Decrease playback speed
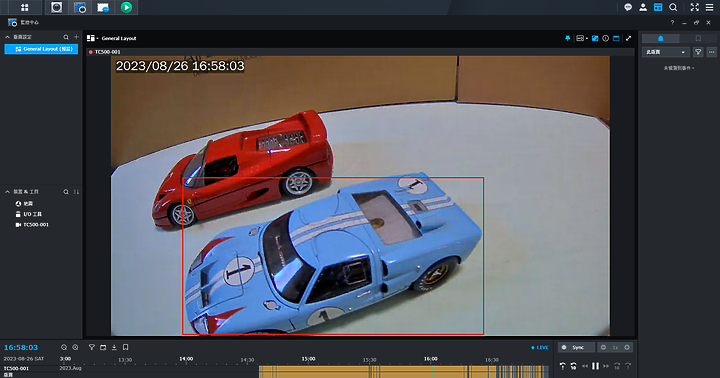 603,348
